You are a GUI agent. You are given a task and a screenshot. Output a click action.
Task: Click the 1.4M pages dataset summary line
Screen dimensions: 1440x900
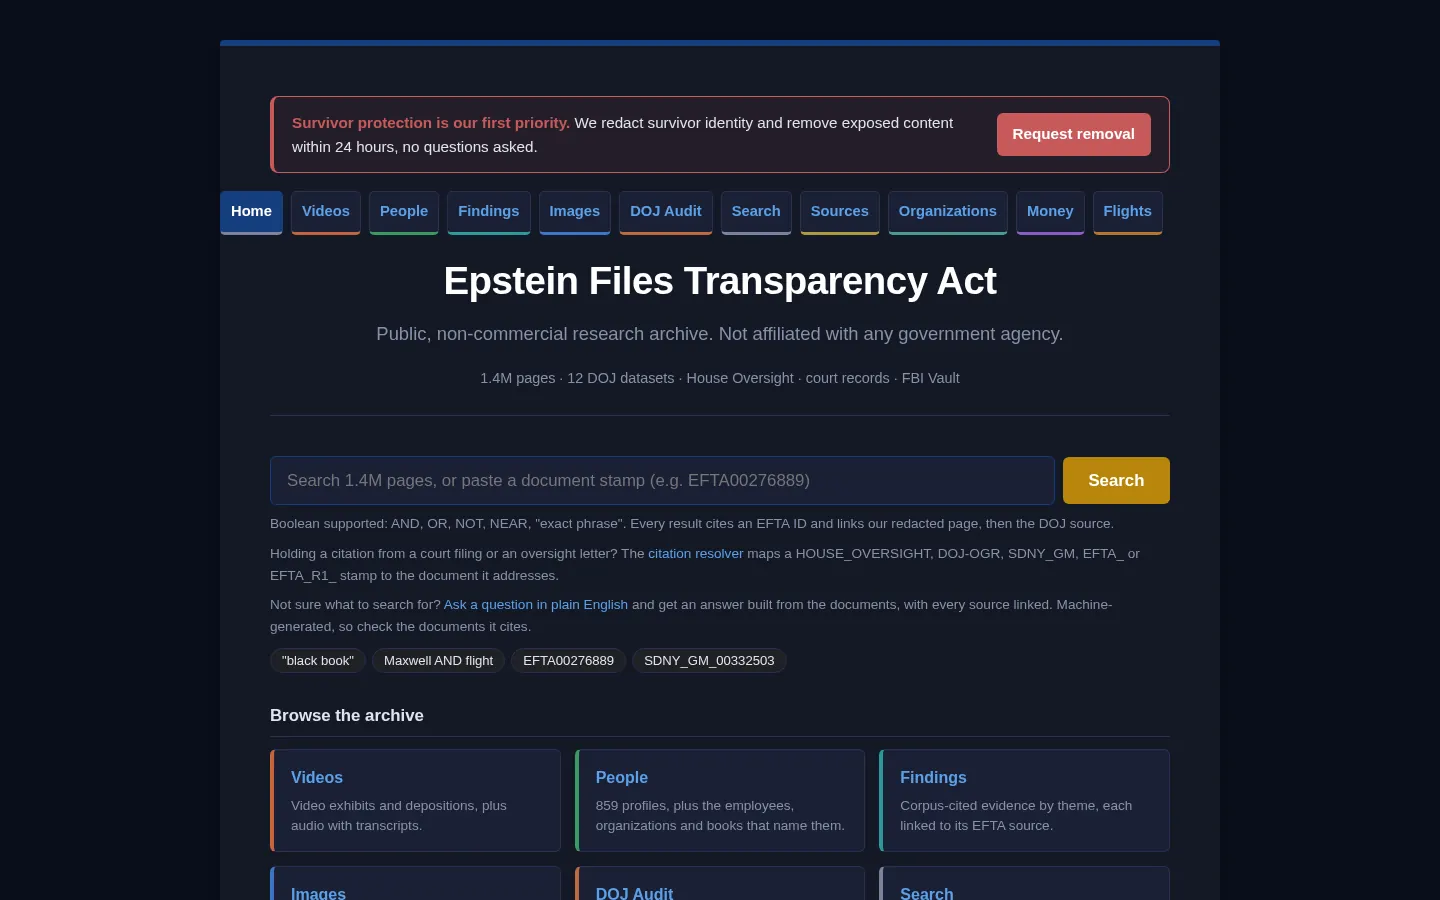click(x=720, y=378)
